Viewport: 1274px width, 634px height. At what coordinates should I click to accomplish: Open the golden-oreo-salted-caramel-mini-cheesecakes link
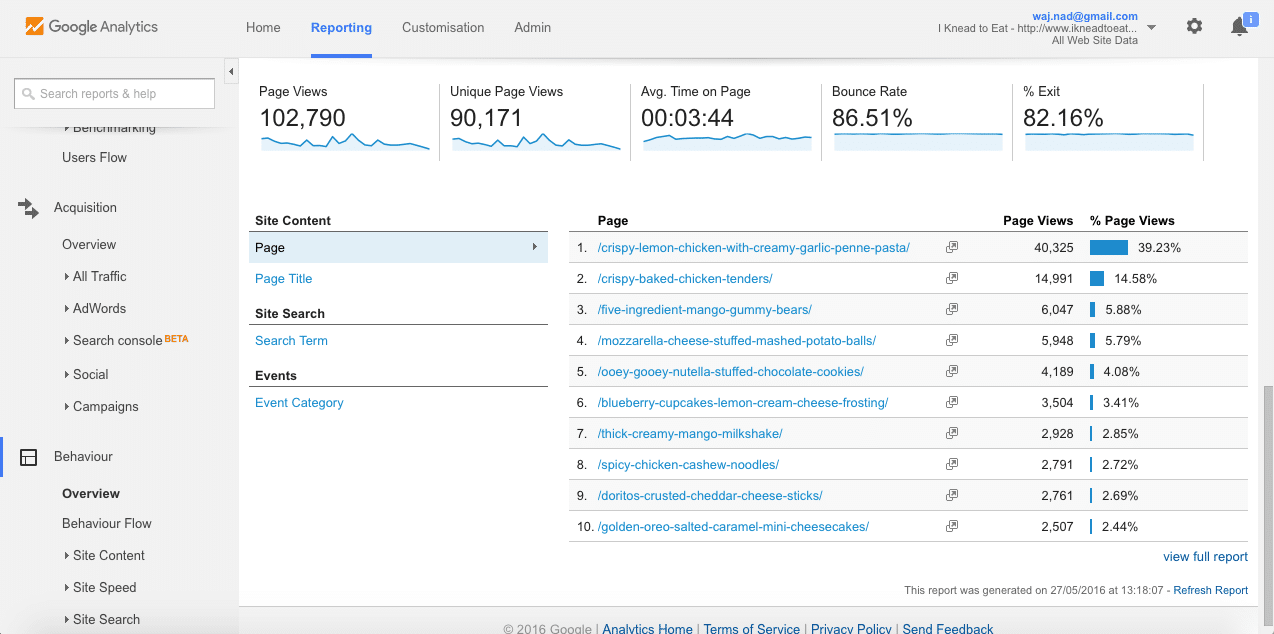coord(733,526)
